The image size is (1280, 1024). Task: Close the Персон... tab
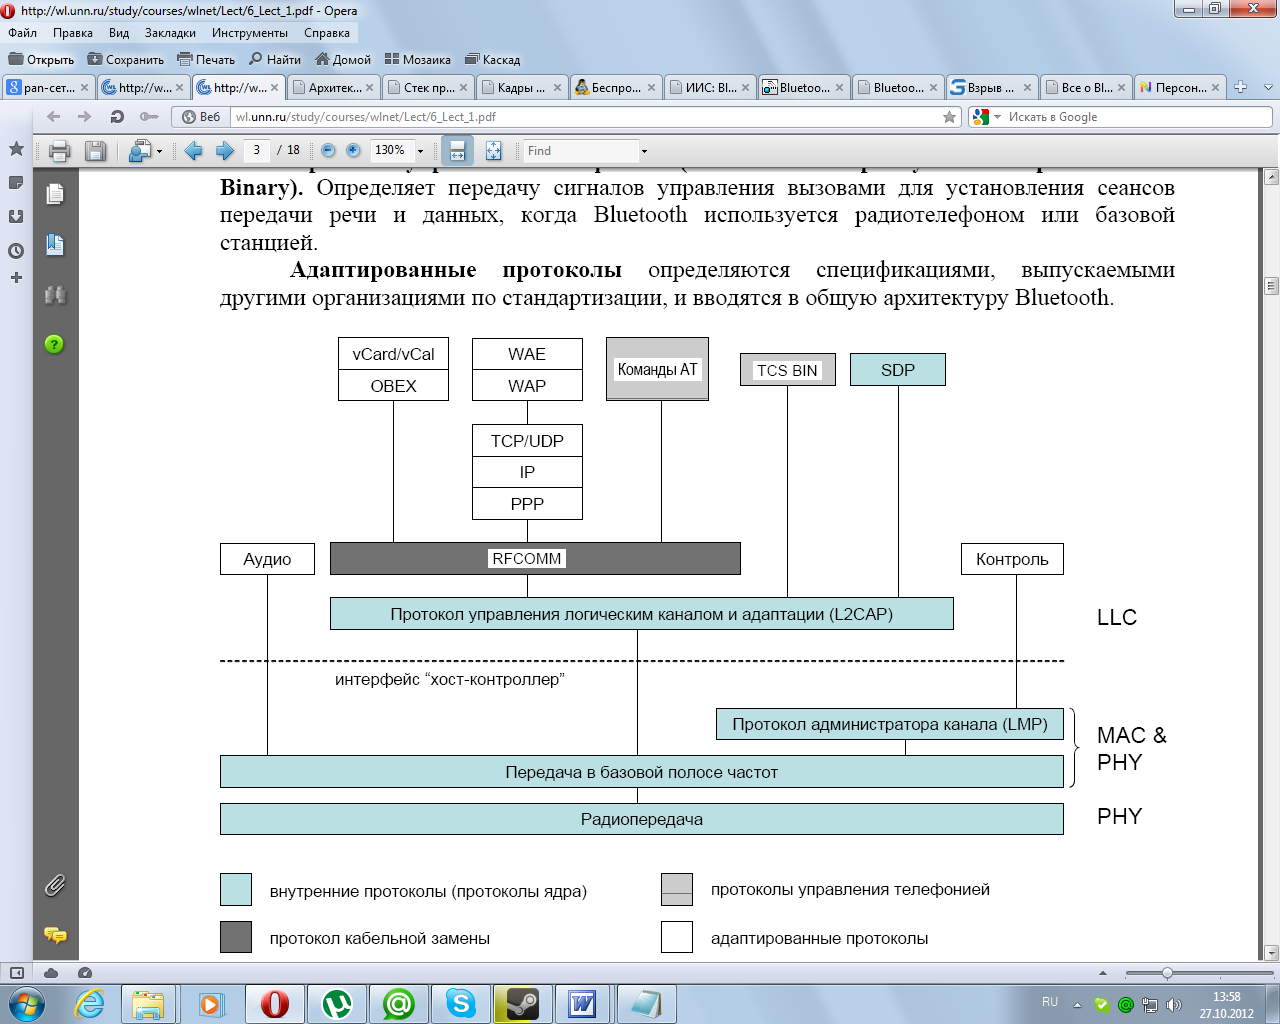coord(1215,88)
